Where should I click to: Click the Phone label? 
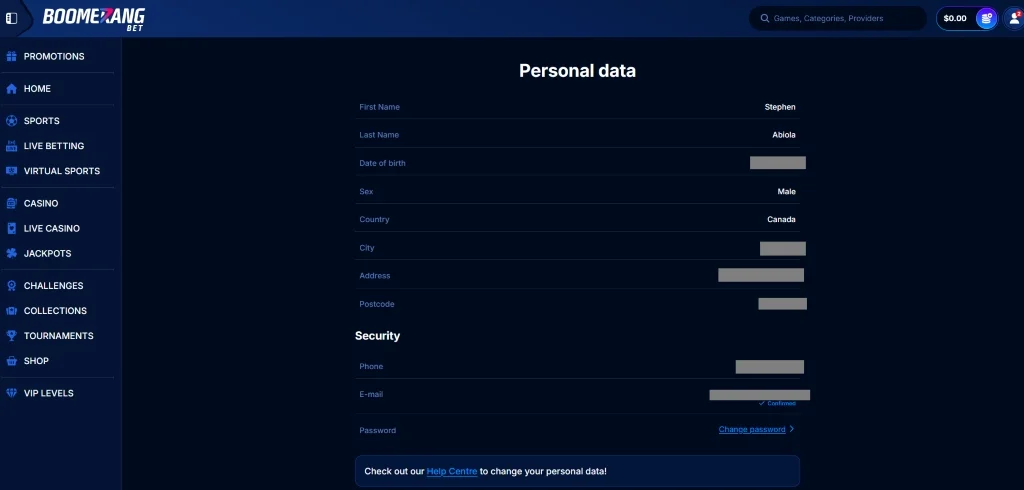(371, 367)
